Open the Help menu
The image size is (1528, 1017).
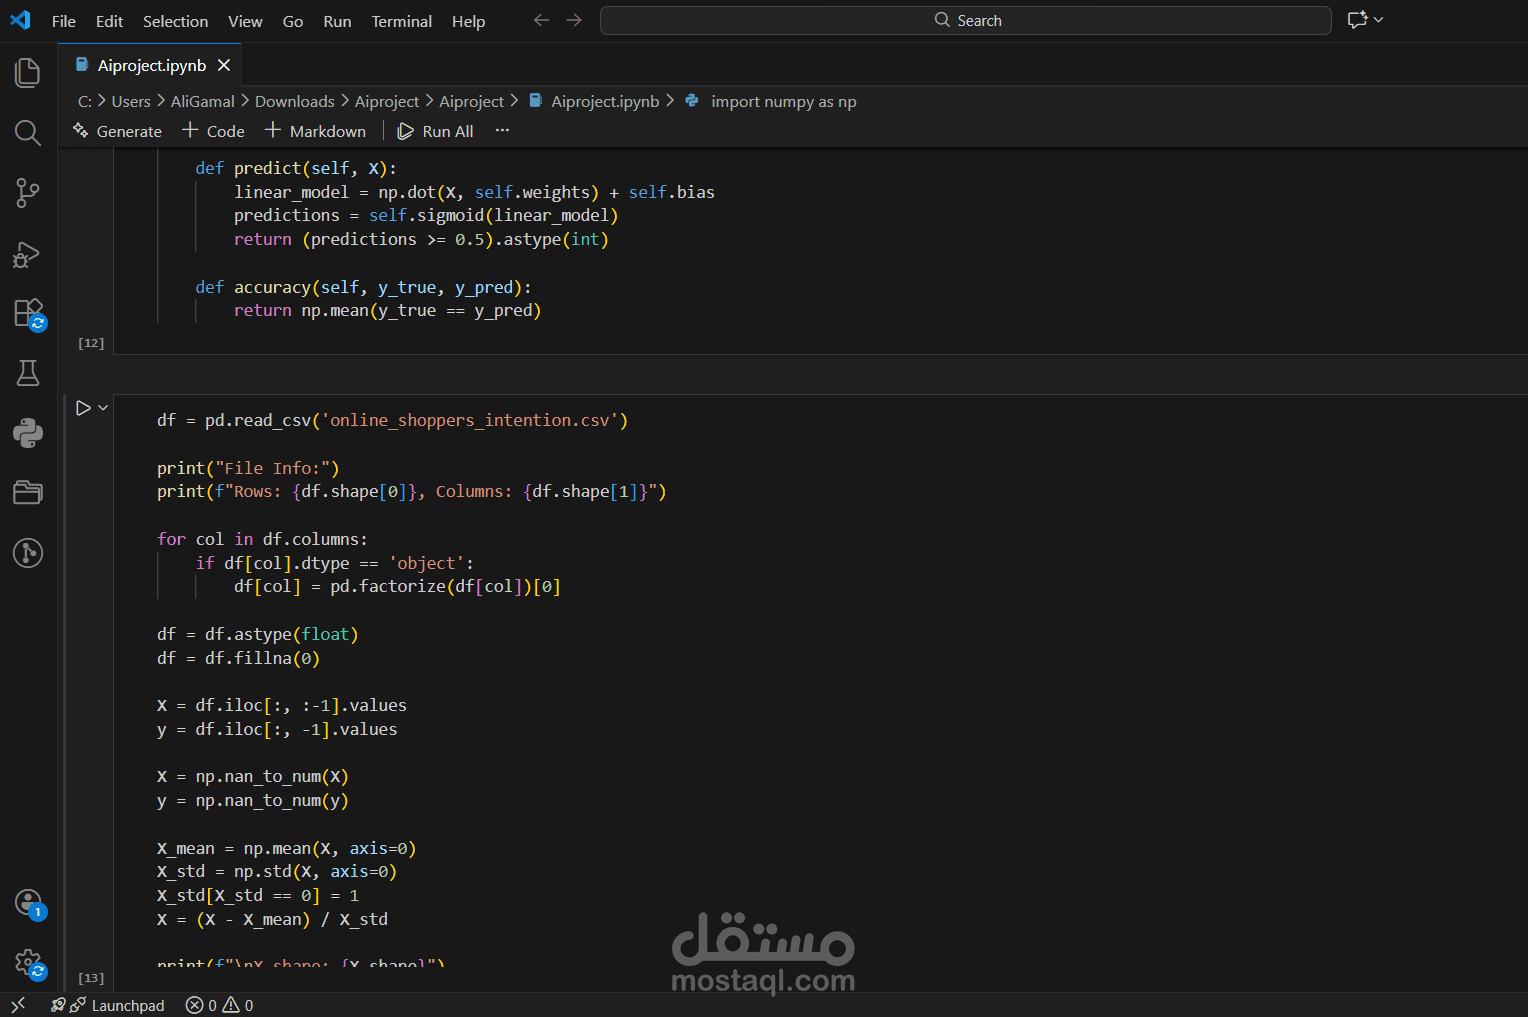point(468,21)
